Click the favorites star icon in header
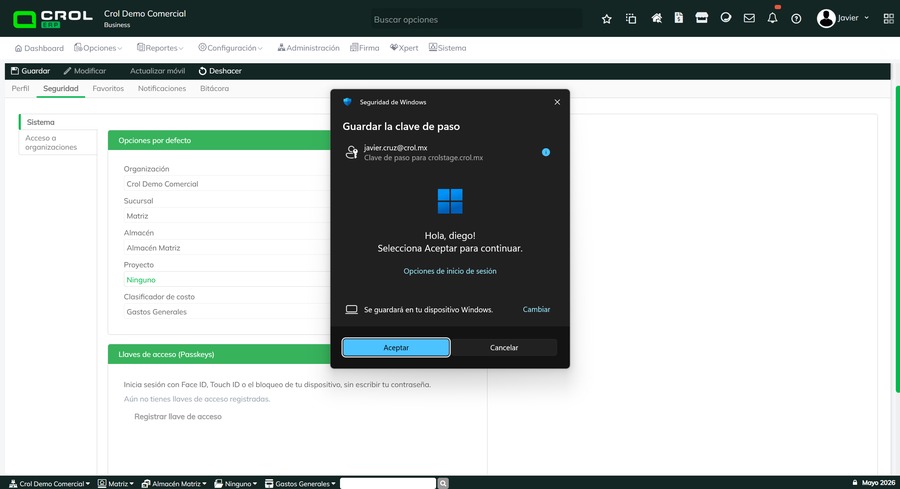 pos(606,19)
